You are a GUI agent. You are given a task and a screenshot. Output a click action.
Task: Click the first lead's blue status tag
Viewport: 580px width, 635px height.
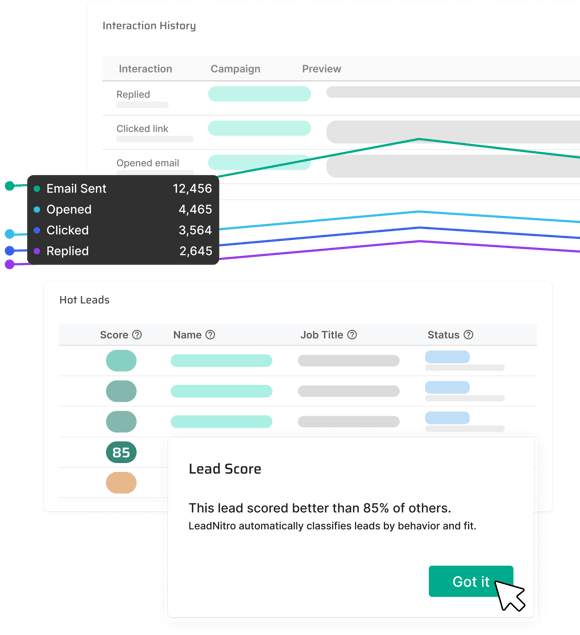(447, 357)
